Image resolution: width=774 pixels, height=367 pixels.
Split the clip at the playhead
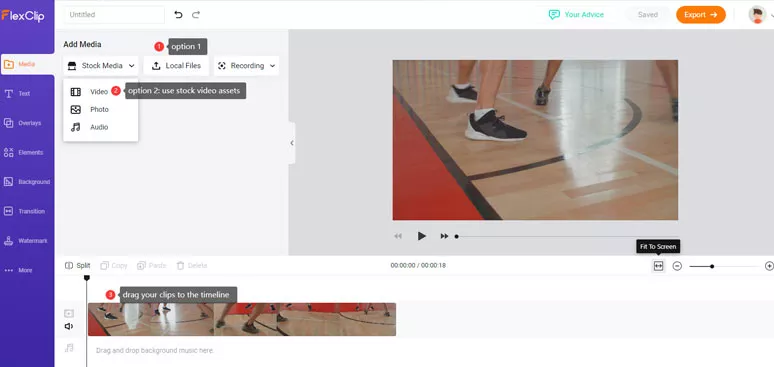(77, 266)
